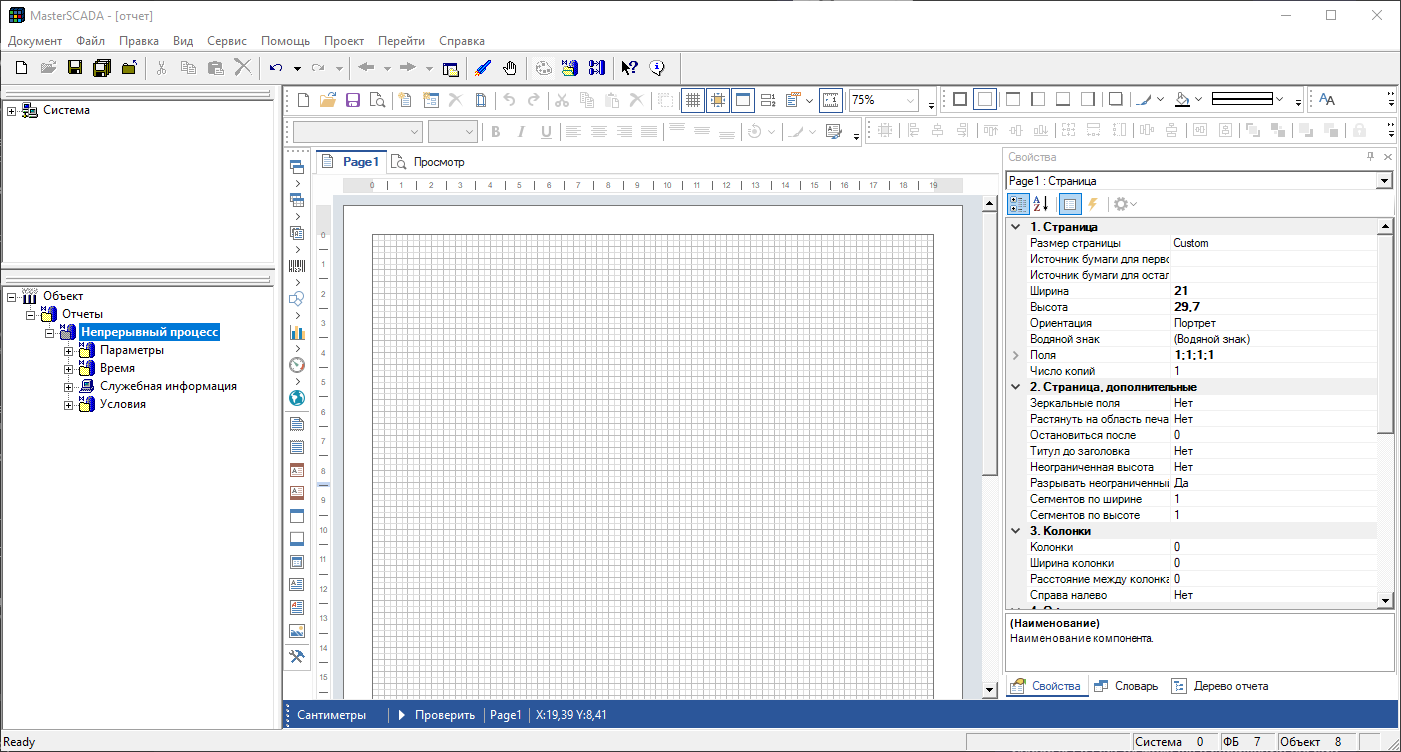Viewport: 1401px width, 752px height.
Task: Click the context help arrow-question icon
Action: pyautogui.click(x=629, y=68)
